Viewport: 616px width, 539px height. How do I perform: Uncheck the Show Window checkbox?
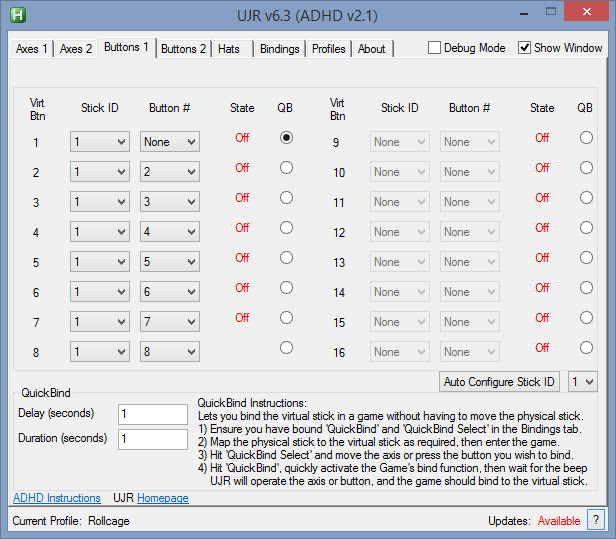(x=525, y=48)
